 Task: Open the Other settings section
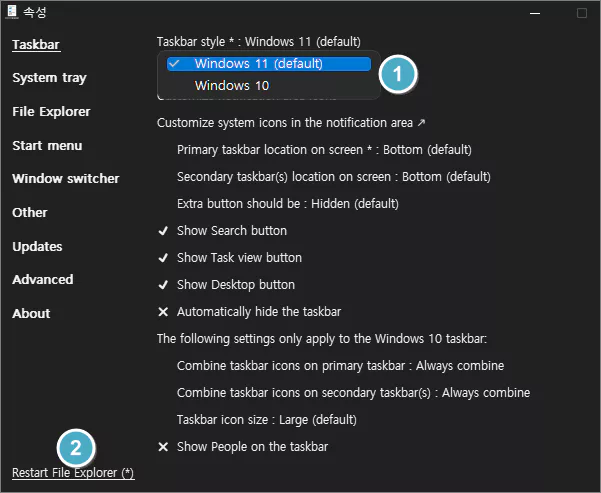30,212
